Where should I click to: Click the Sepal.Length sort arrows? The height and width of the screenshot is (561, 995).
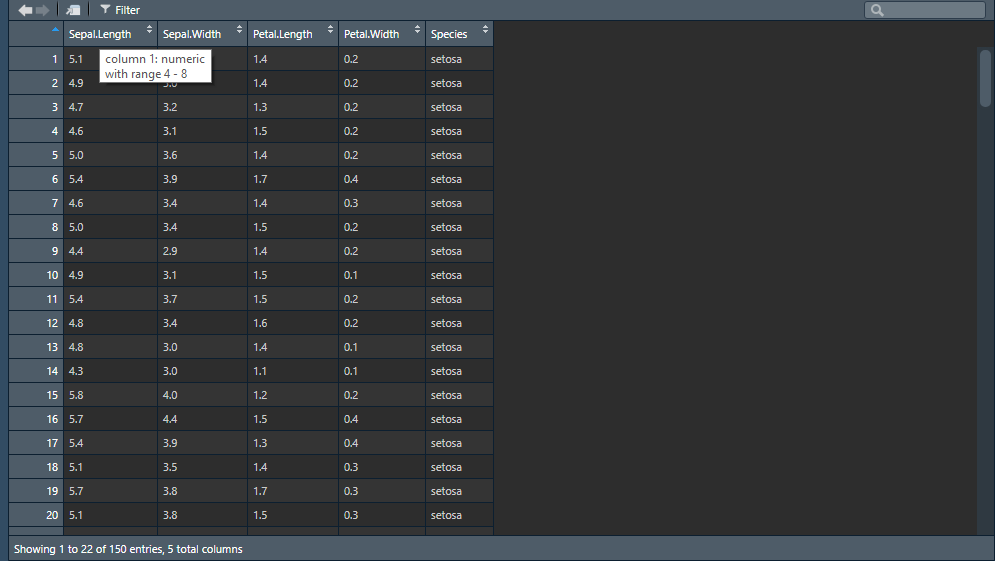pyautogui.click(x=149, y=30)
